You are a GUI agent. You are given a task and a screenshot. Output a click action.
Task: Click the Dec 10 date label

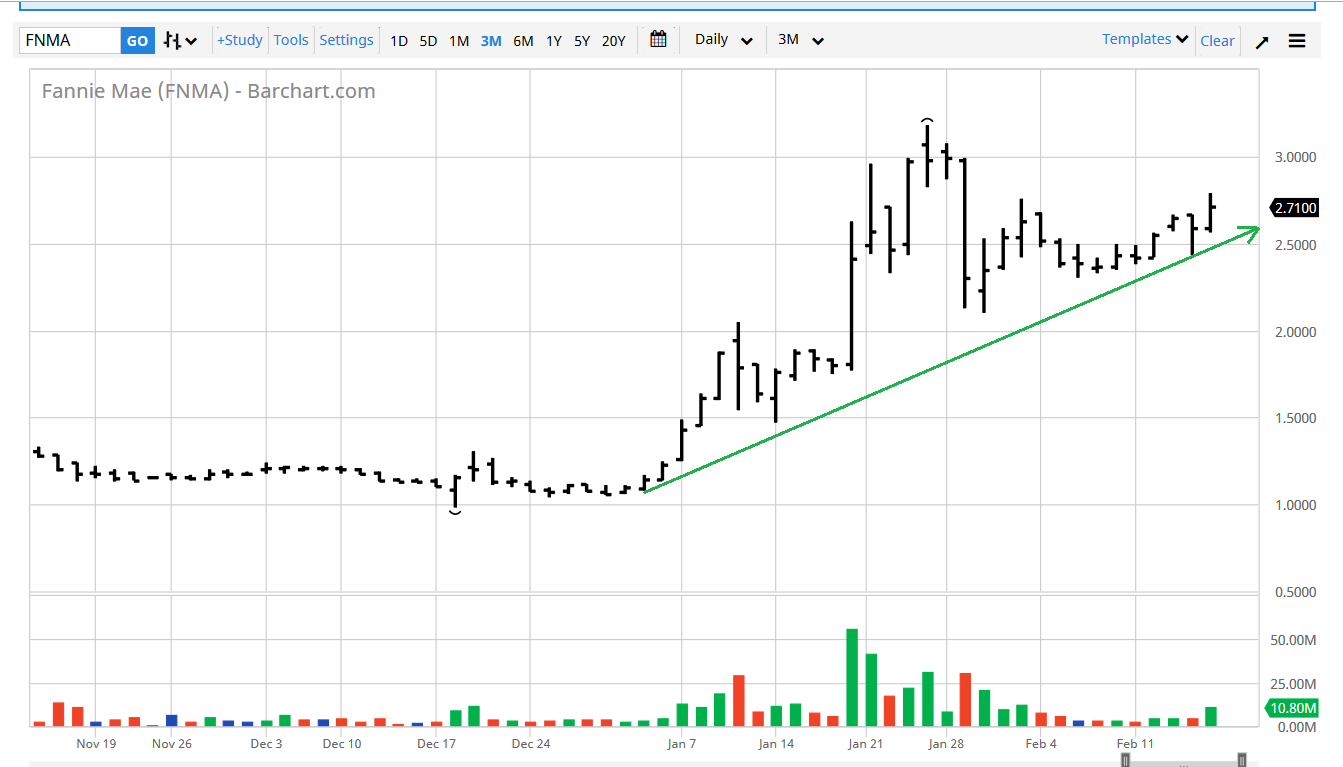[x=341, y=744]
